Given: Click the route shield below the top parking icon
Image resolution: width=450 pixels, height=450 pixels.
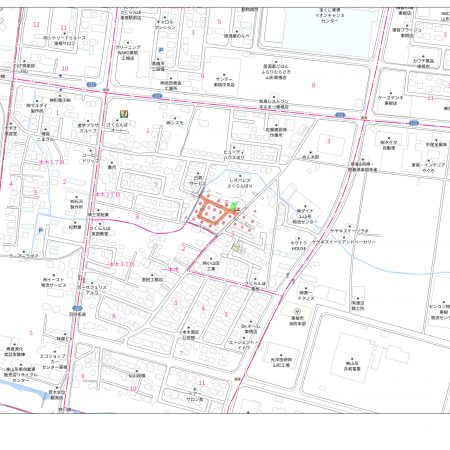Looking at the screenshot, I should point(157,96).
